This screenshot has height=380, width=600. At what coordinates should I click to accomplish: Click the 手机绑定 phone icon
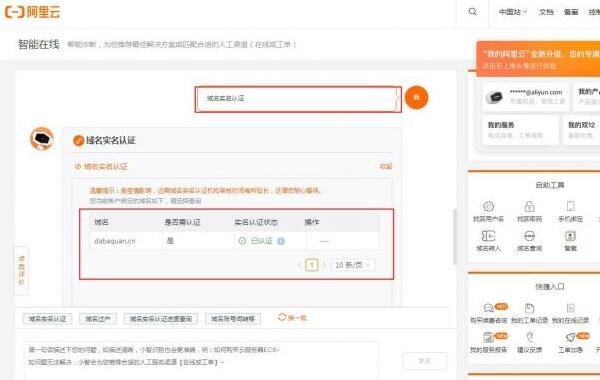tap(571, 206)
